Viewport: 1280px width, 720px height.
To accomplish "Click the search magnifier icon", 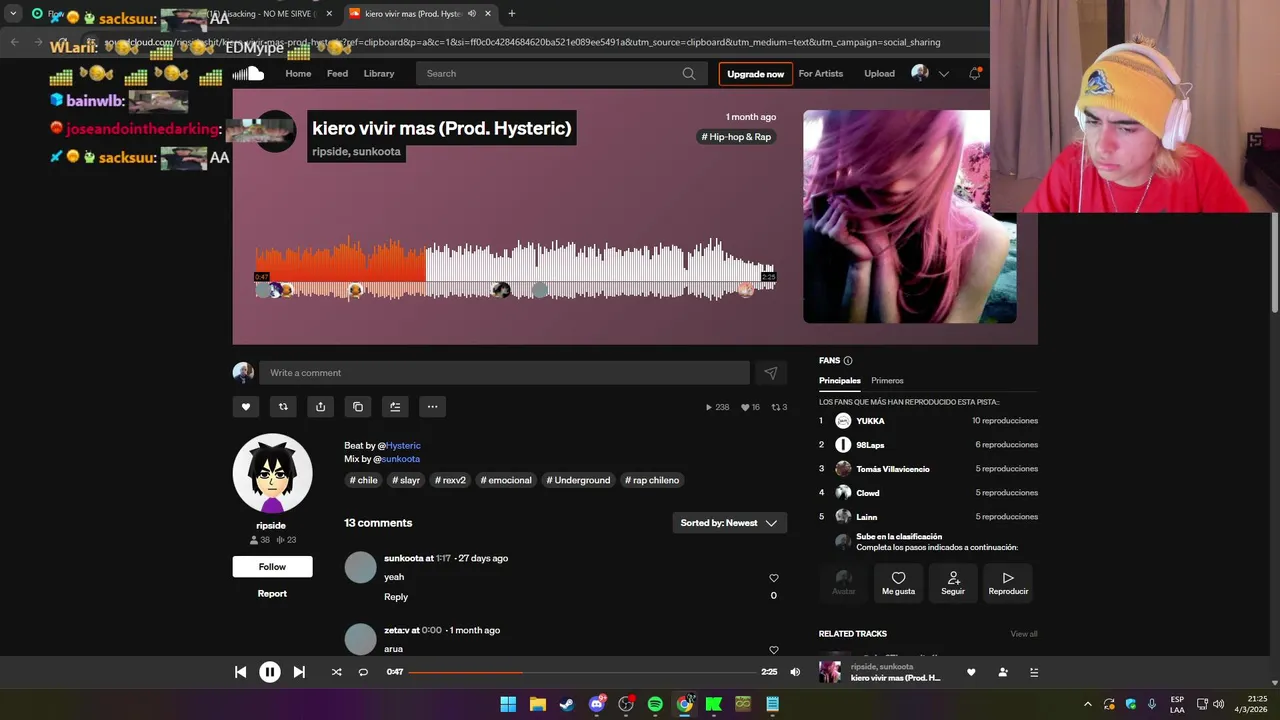I will (x=689, y=73).
